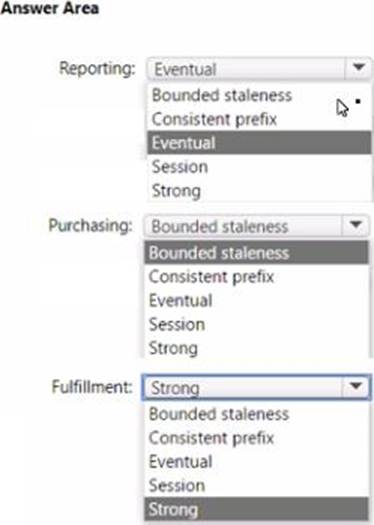Select Eventual under Purchasing
The image size is (374, 525).
coord(256,300)
